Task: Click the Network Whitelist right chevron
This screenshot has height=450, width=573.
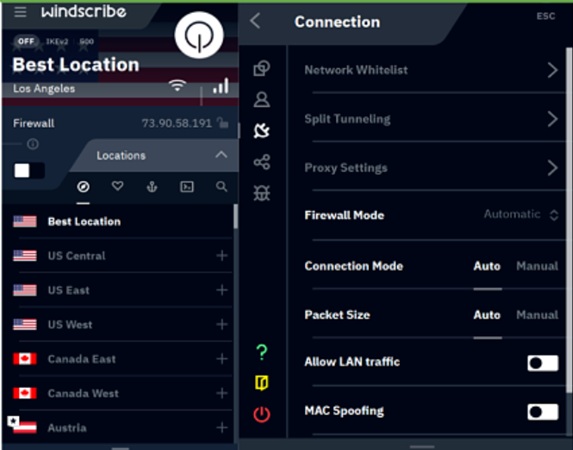Action: click(x=553, y=70)
